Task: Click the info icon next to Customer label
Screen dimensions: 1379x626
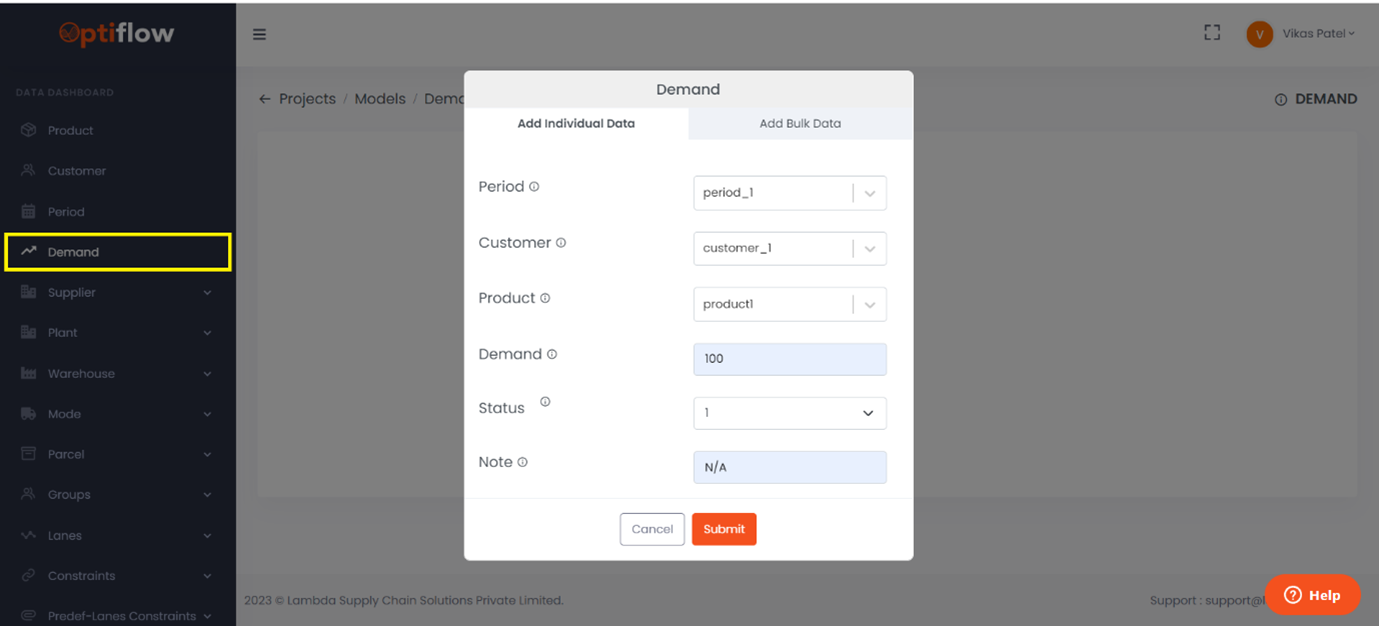Action: (561, 243)
